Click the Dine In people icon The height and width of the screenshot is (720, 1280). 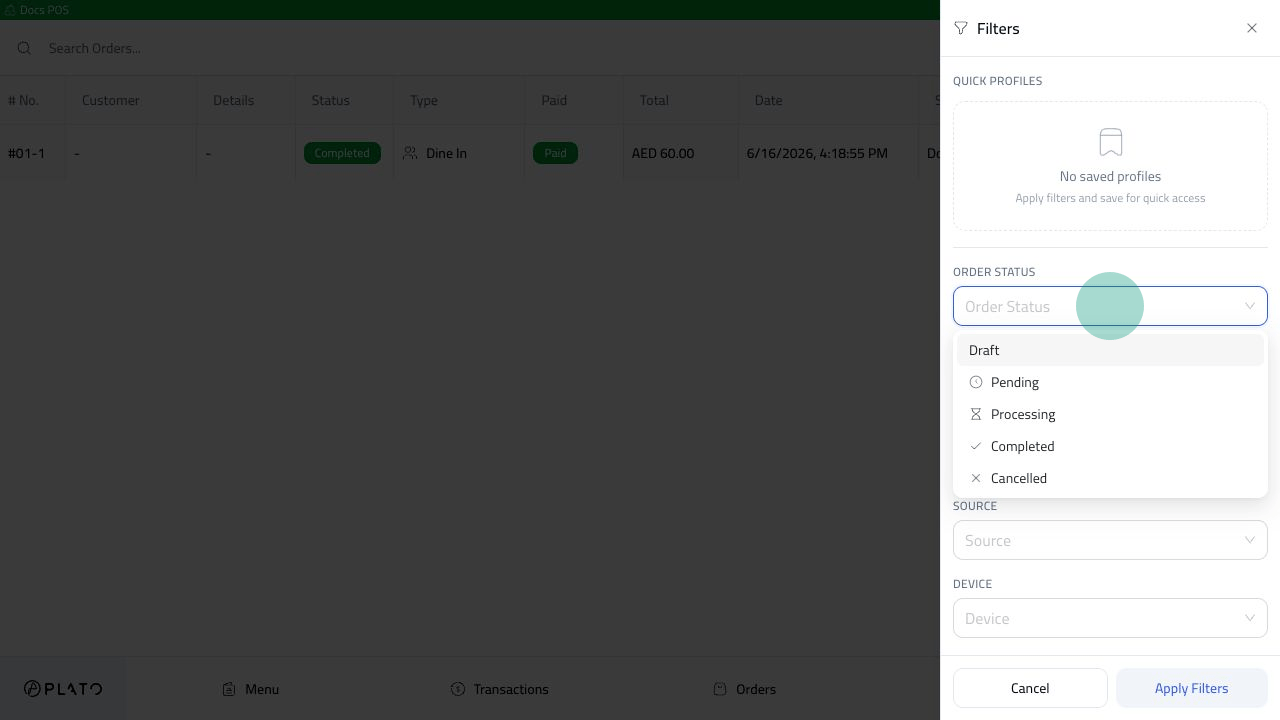click(x=410, y=153)
